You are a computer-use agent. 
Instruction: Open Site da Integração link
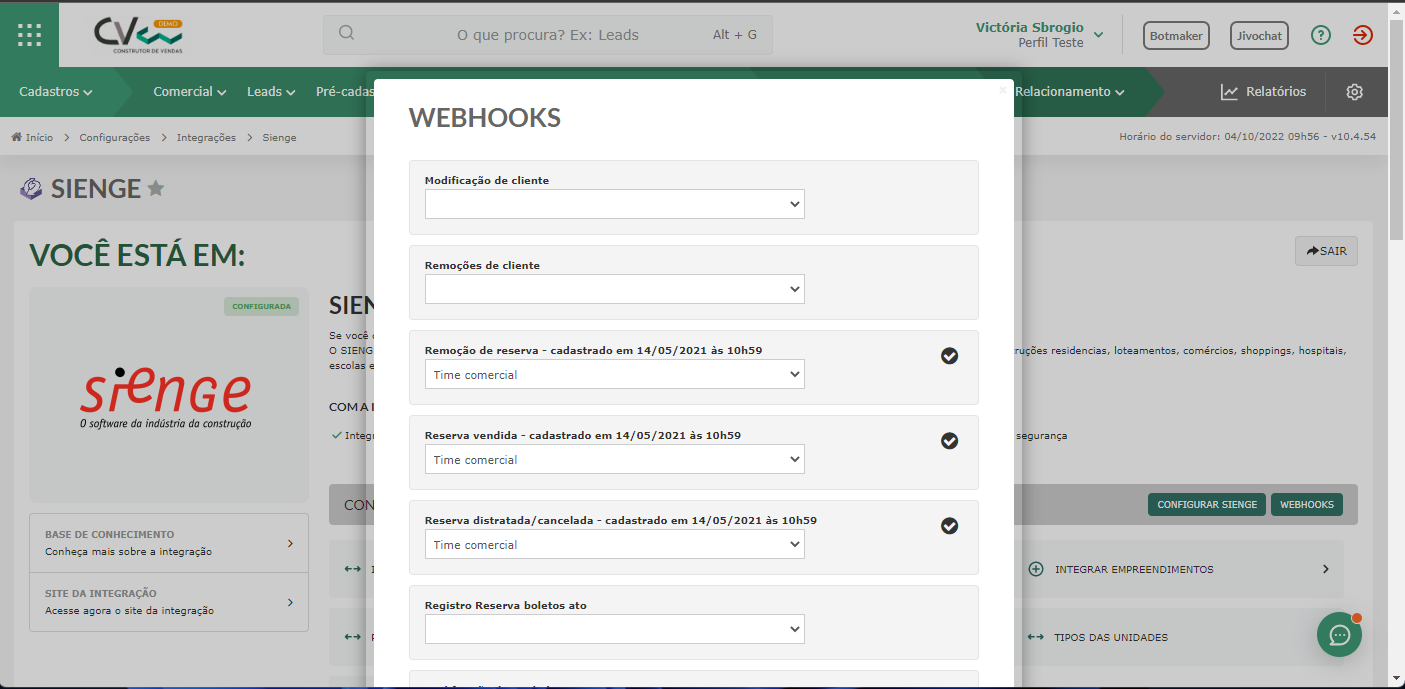click(x=169, y=602)
